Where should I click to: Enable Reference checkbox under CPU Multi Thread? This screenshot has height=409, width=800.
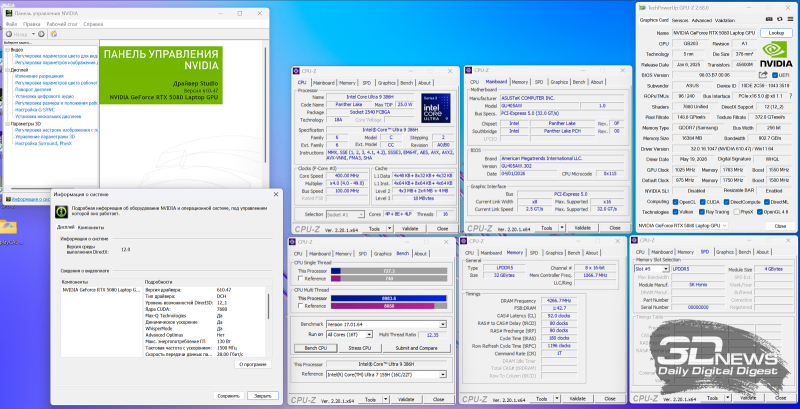(301, 305)
